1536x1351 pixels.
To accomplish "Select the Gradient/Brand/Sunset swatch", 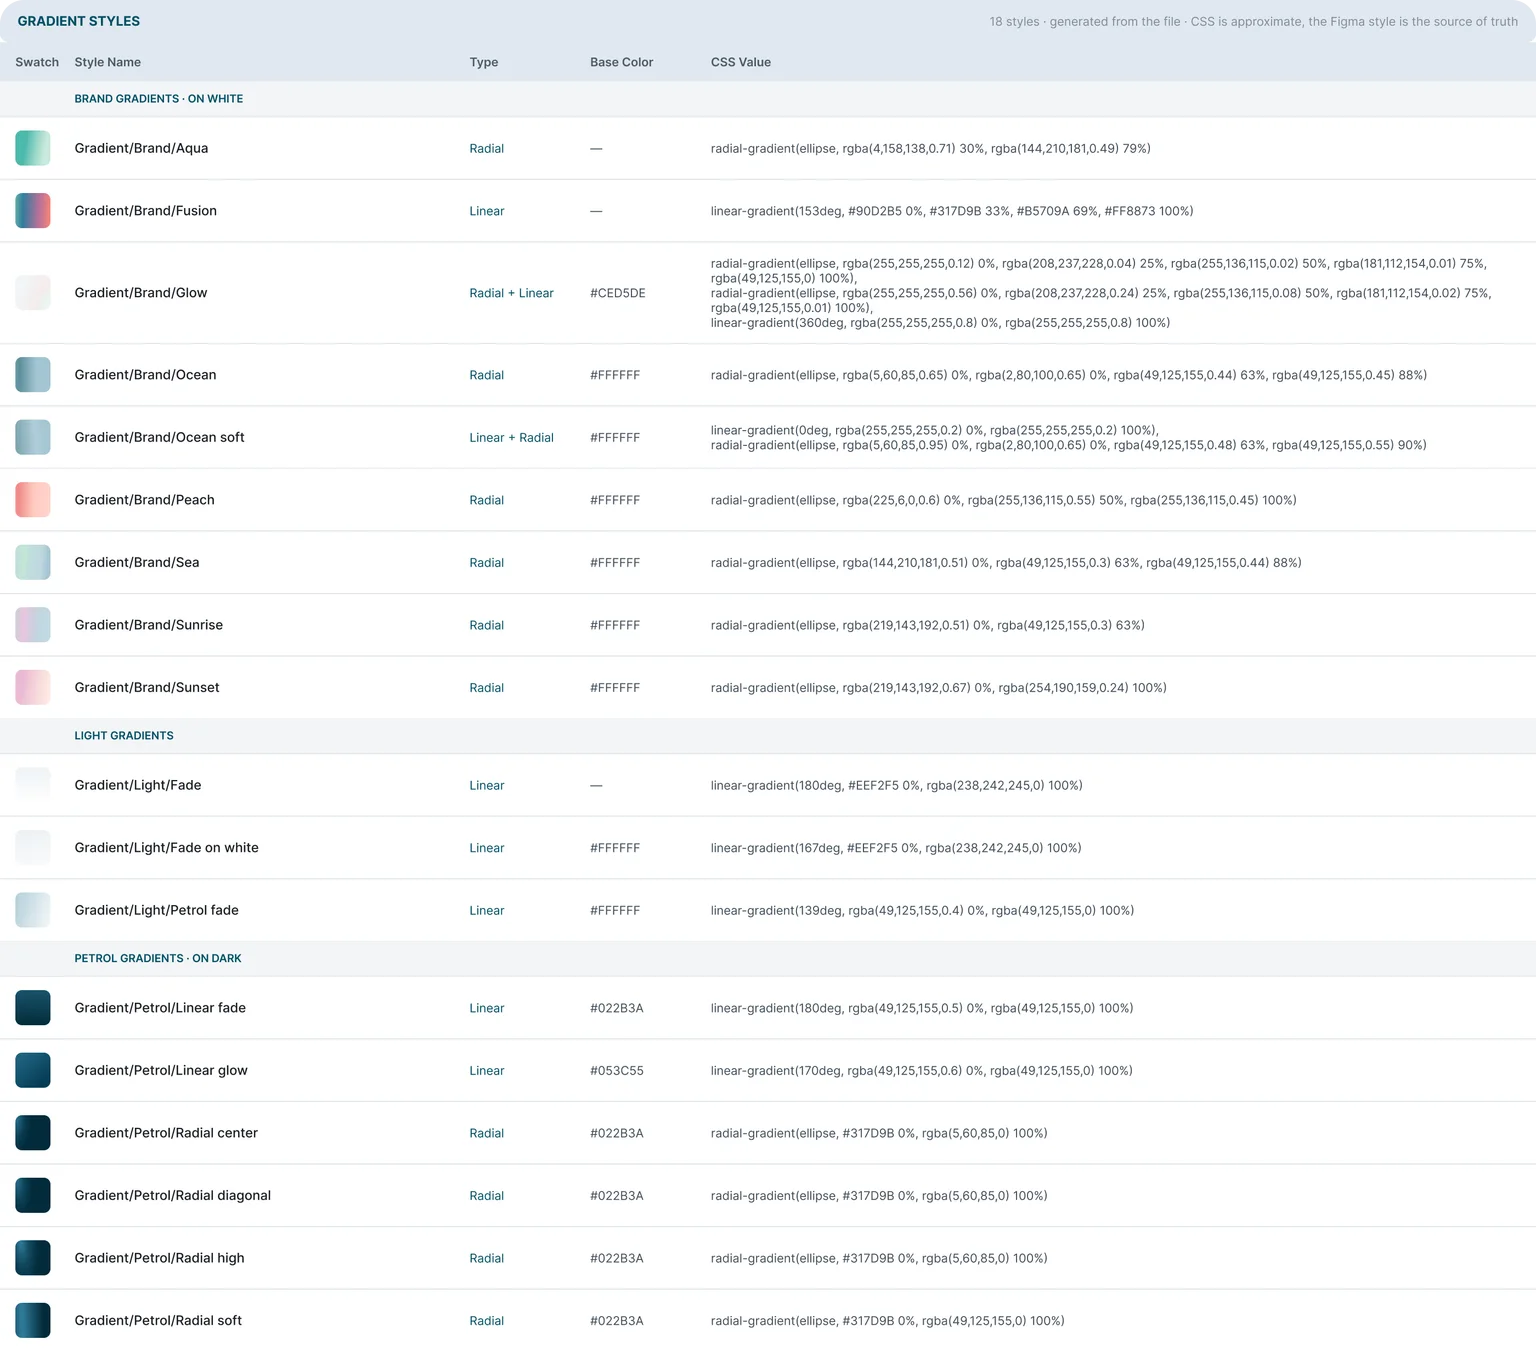I will 33,687.
